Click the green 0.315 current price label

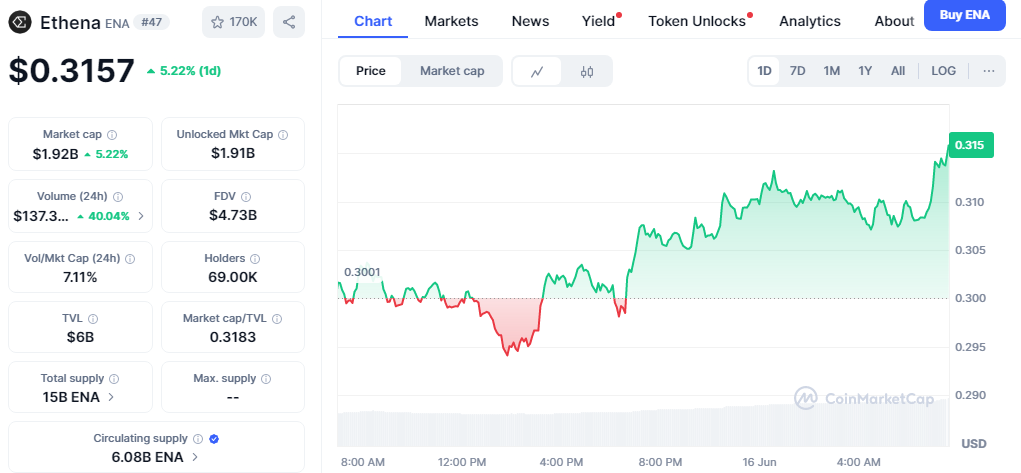click(971, 145)
